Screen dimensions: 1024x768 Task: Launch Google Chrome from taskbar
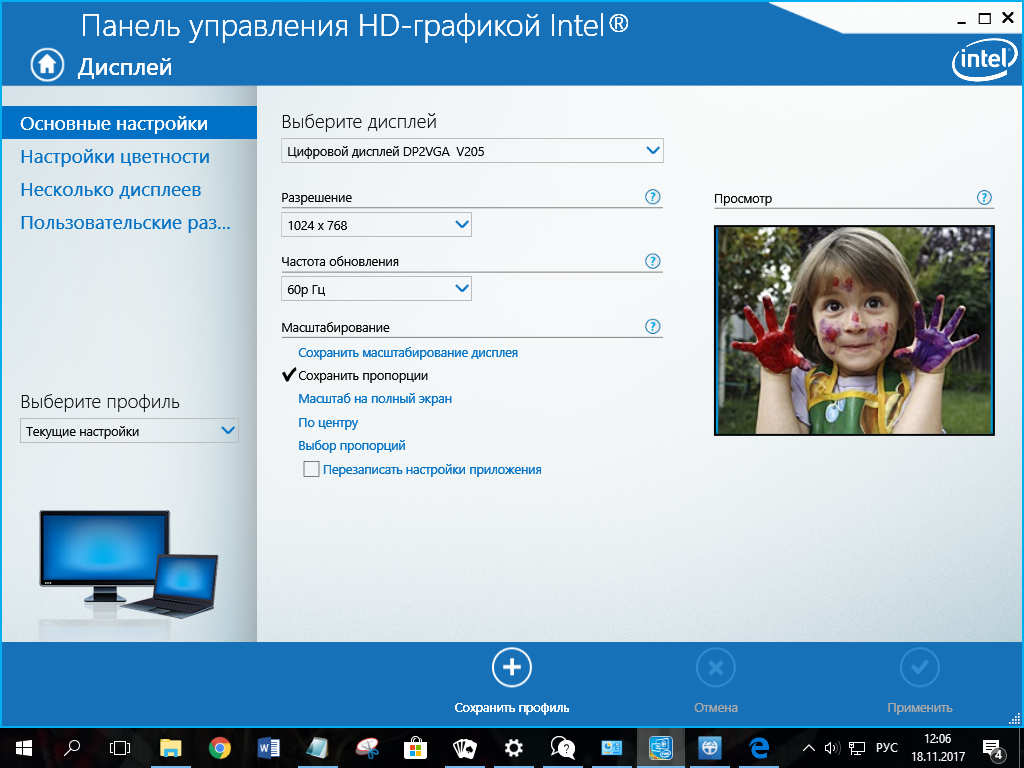click(219, 748)
